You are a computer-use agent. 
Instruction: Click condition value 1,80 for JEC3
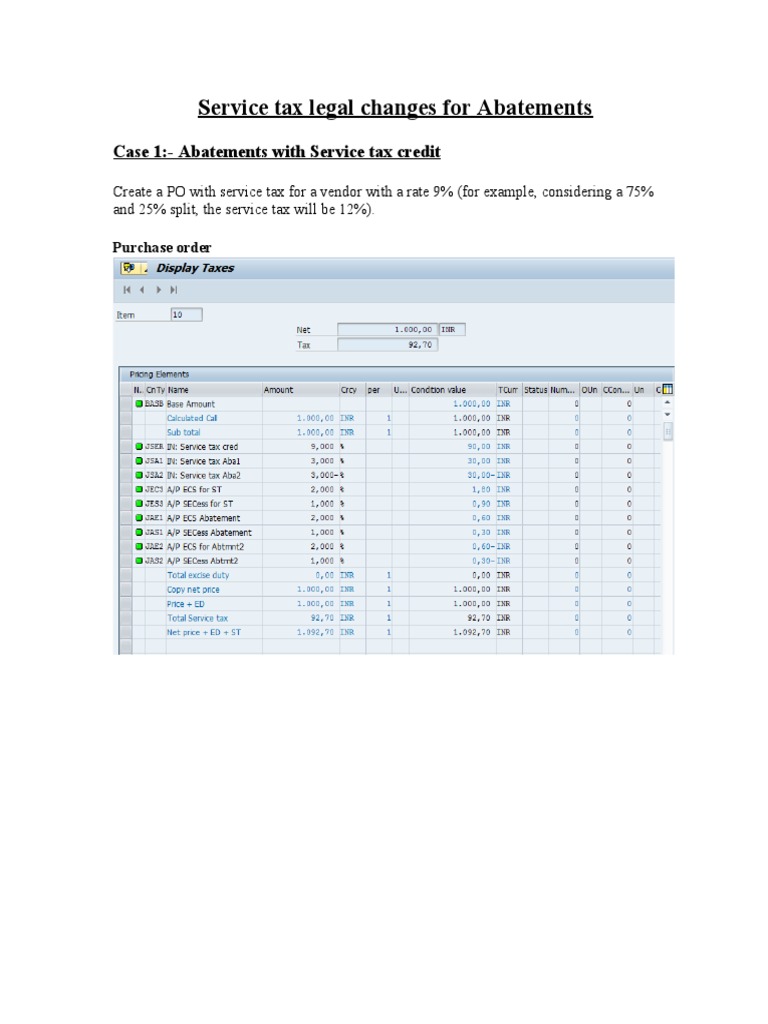point(481,490)
